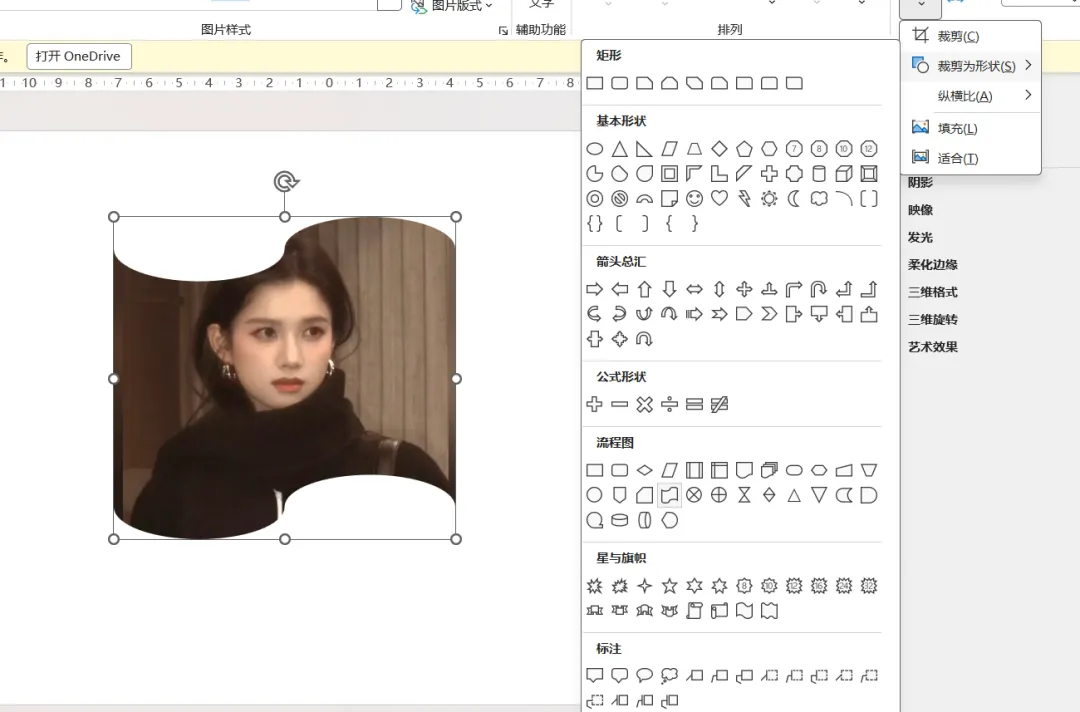Choose 适合(T) fit option

[970, 158]
